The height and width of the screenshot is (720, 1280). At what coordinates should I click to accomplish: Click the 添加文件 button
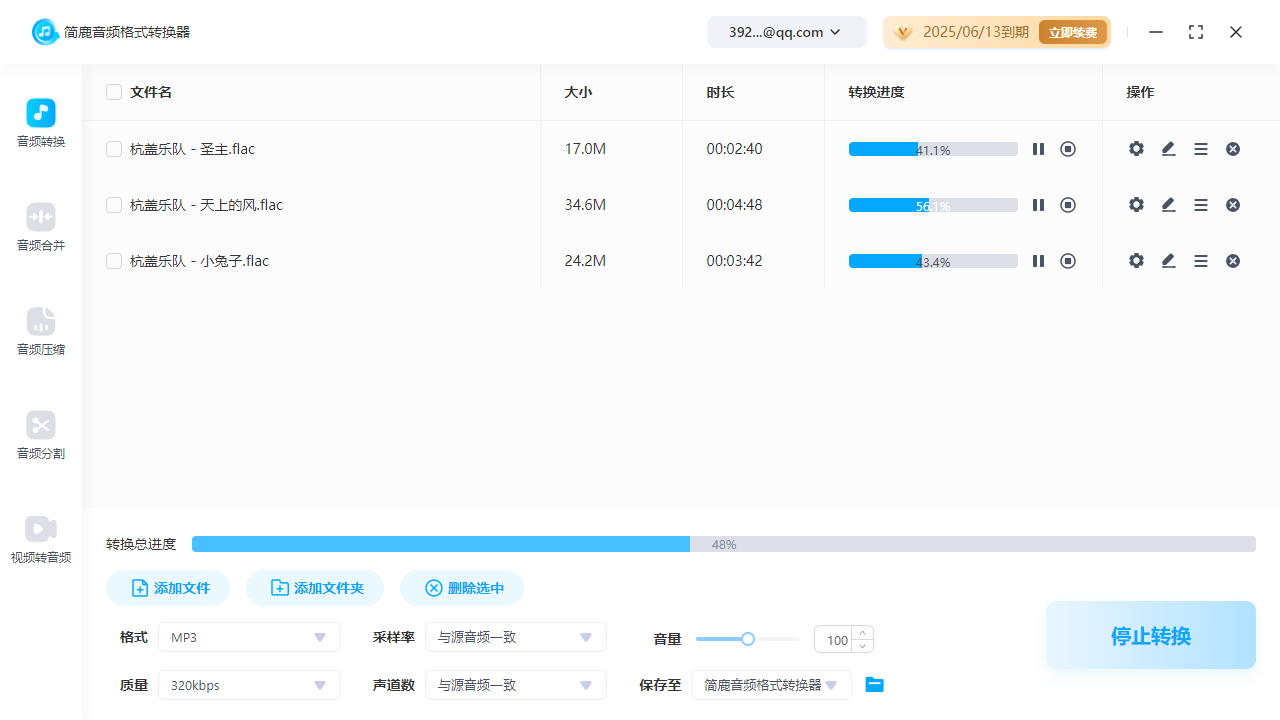pyautogui.click(x=168, y=588)
